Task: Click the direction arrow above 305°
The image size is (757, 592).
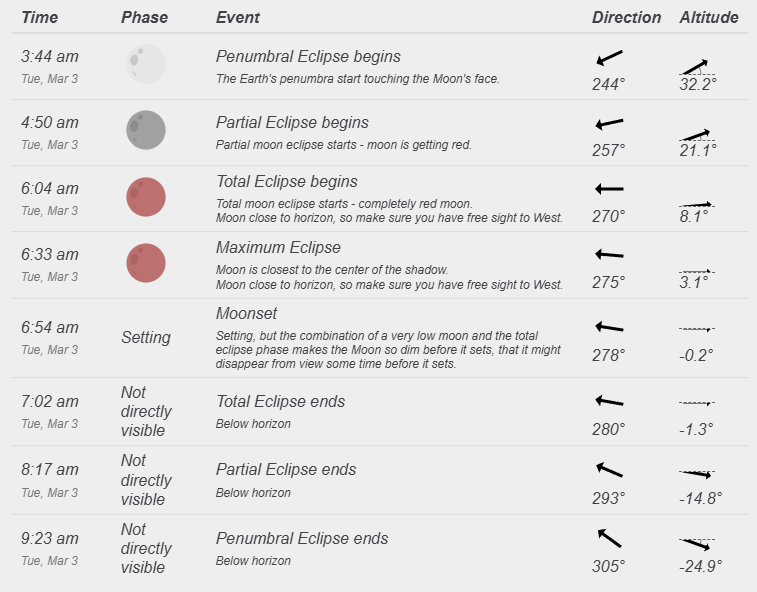Action: click(x=609, y=537)
